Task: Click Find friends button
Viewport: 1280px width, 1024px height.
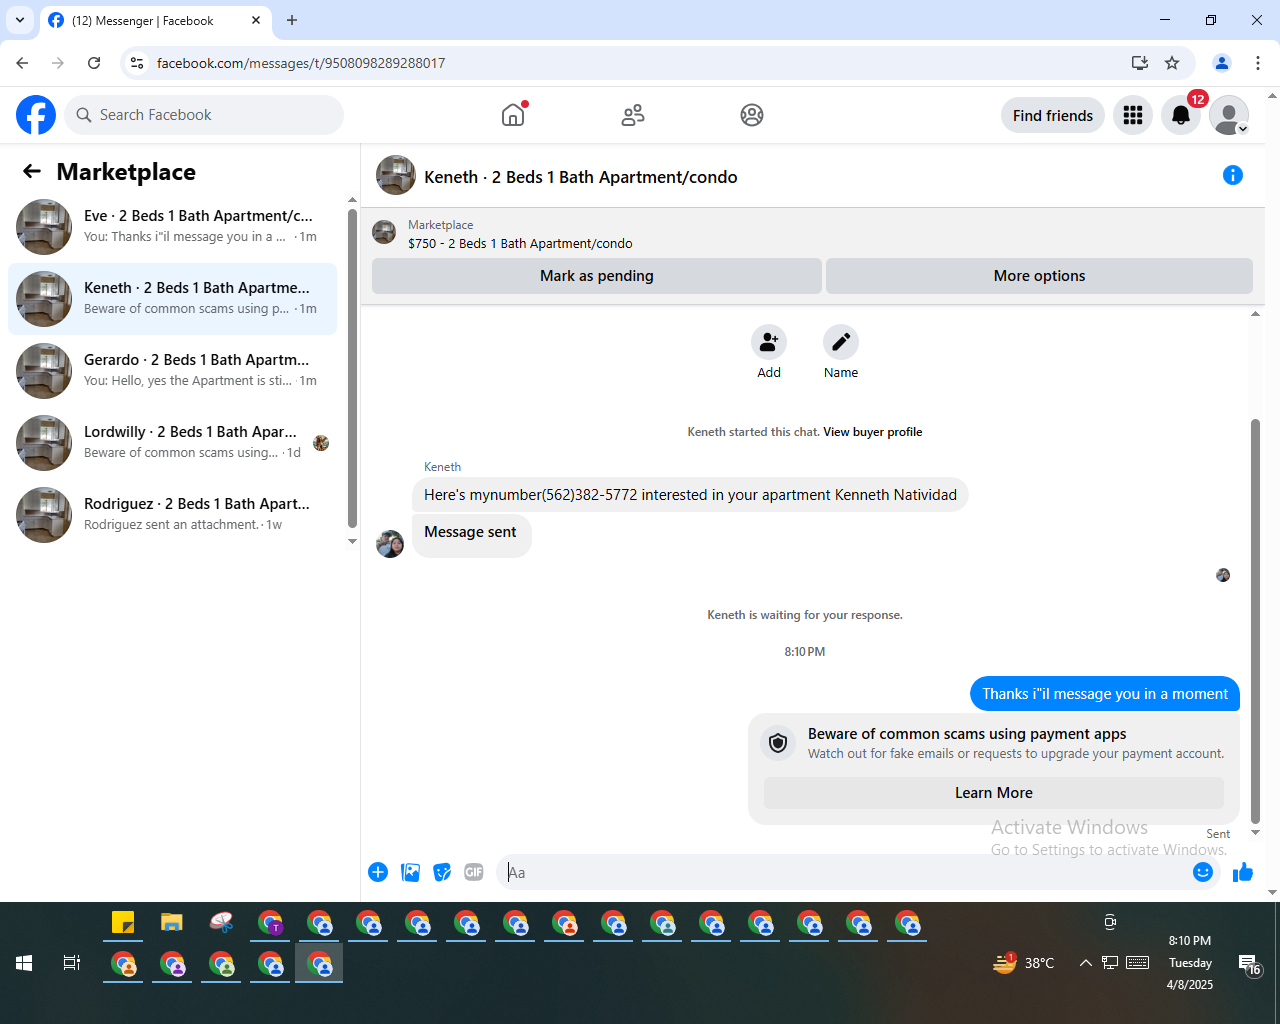Action: pos(1053,116)
